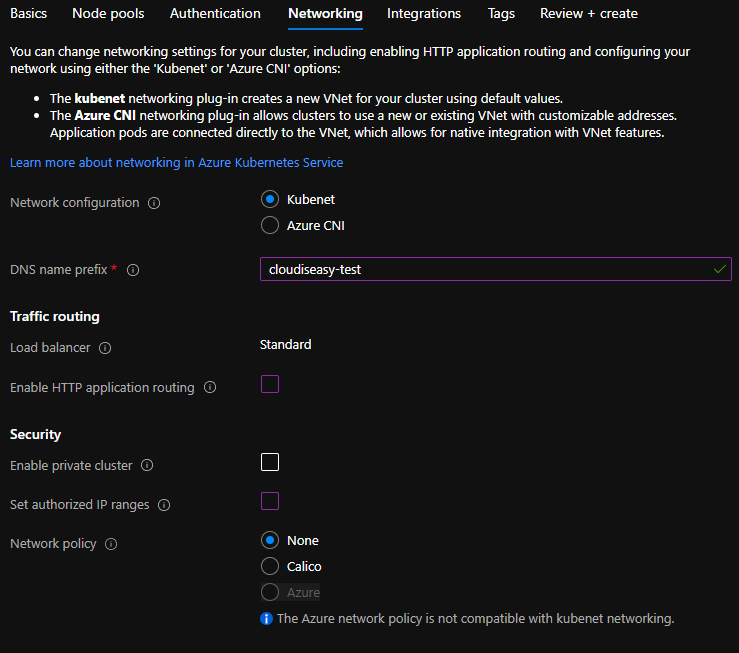Select the Networking tab
The height and width of the screenshot is (653, 739).
325,13
